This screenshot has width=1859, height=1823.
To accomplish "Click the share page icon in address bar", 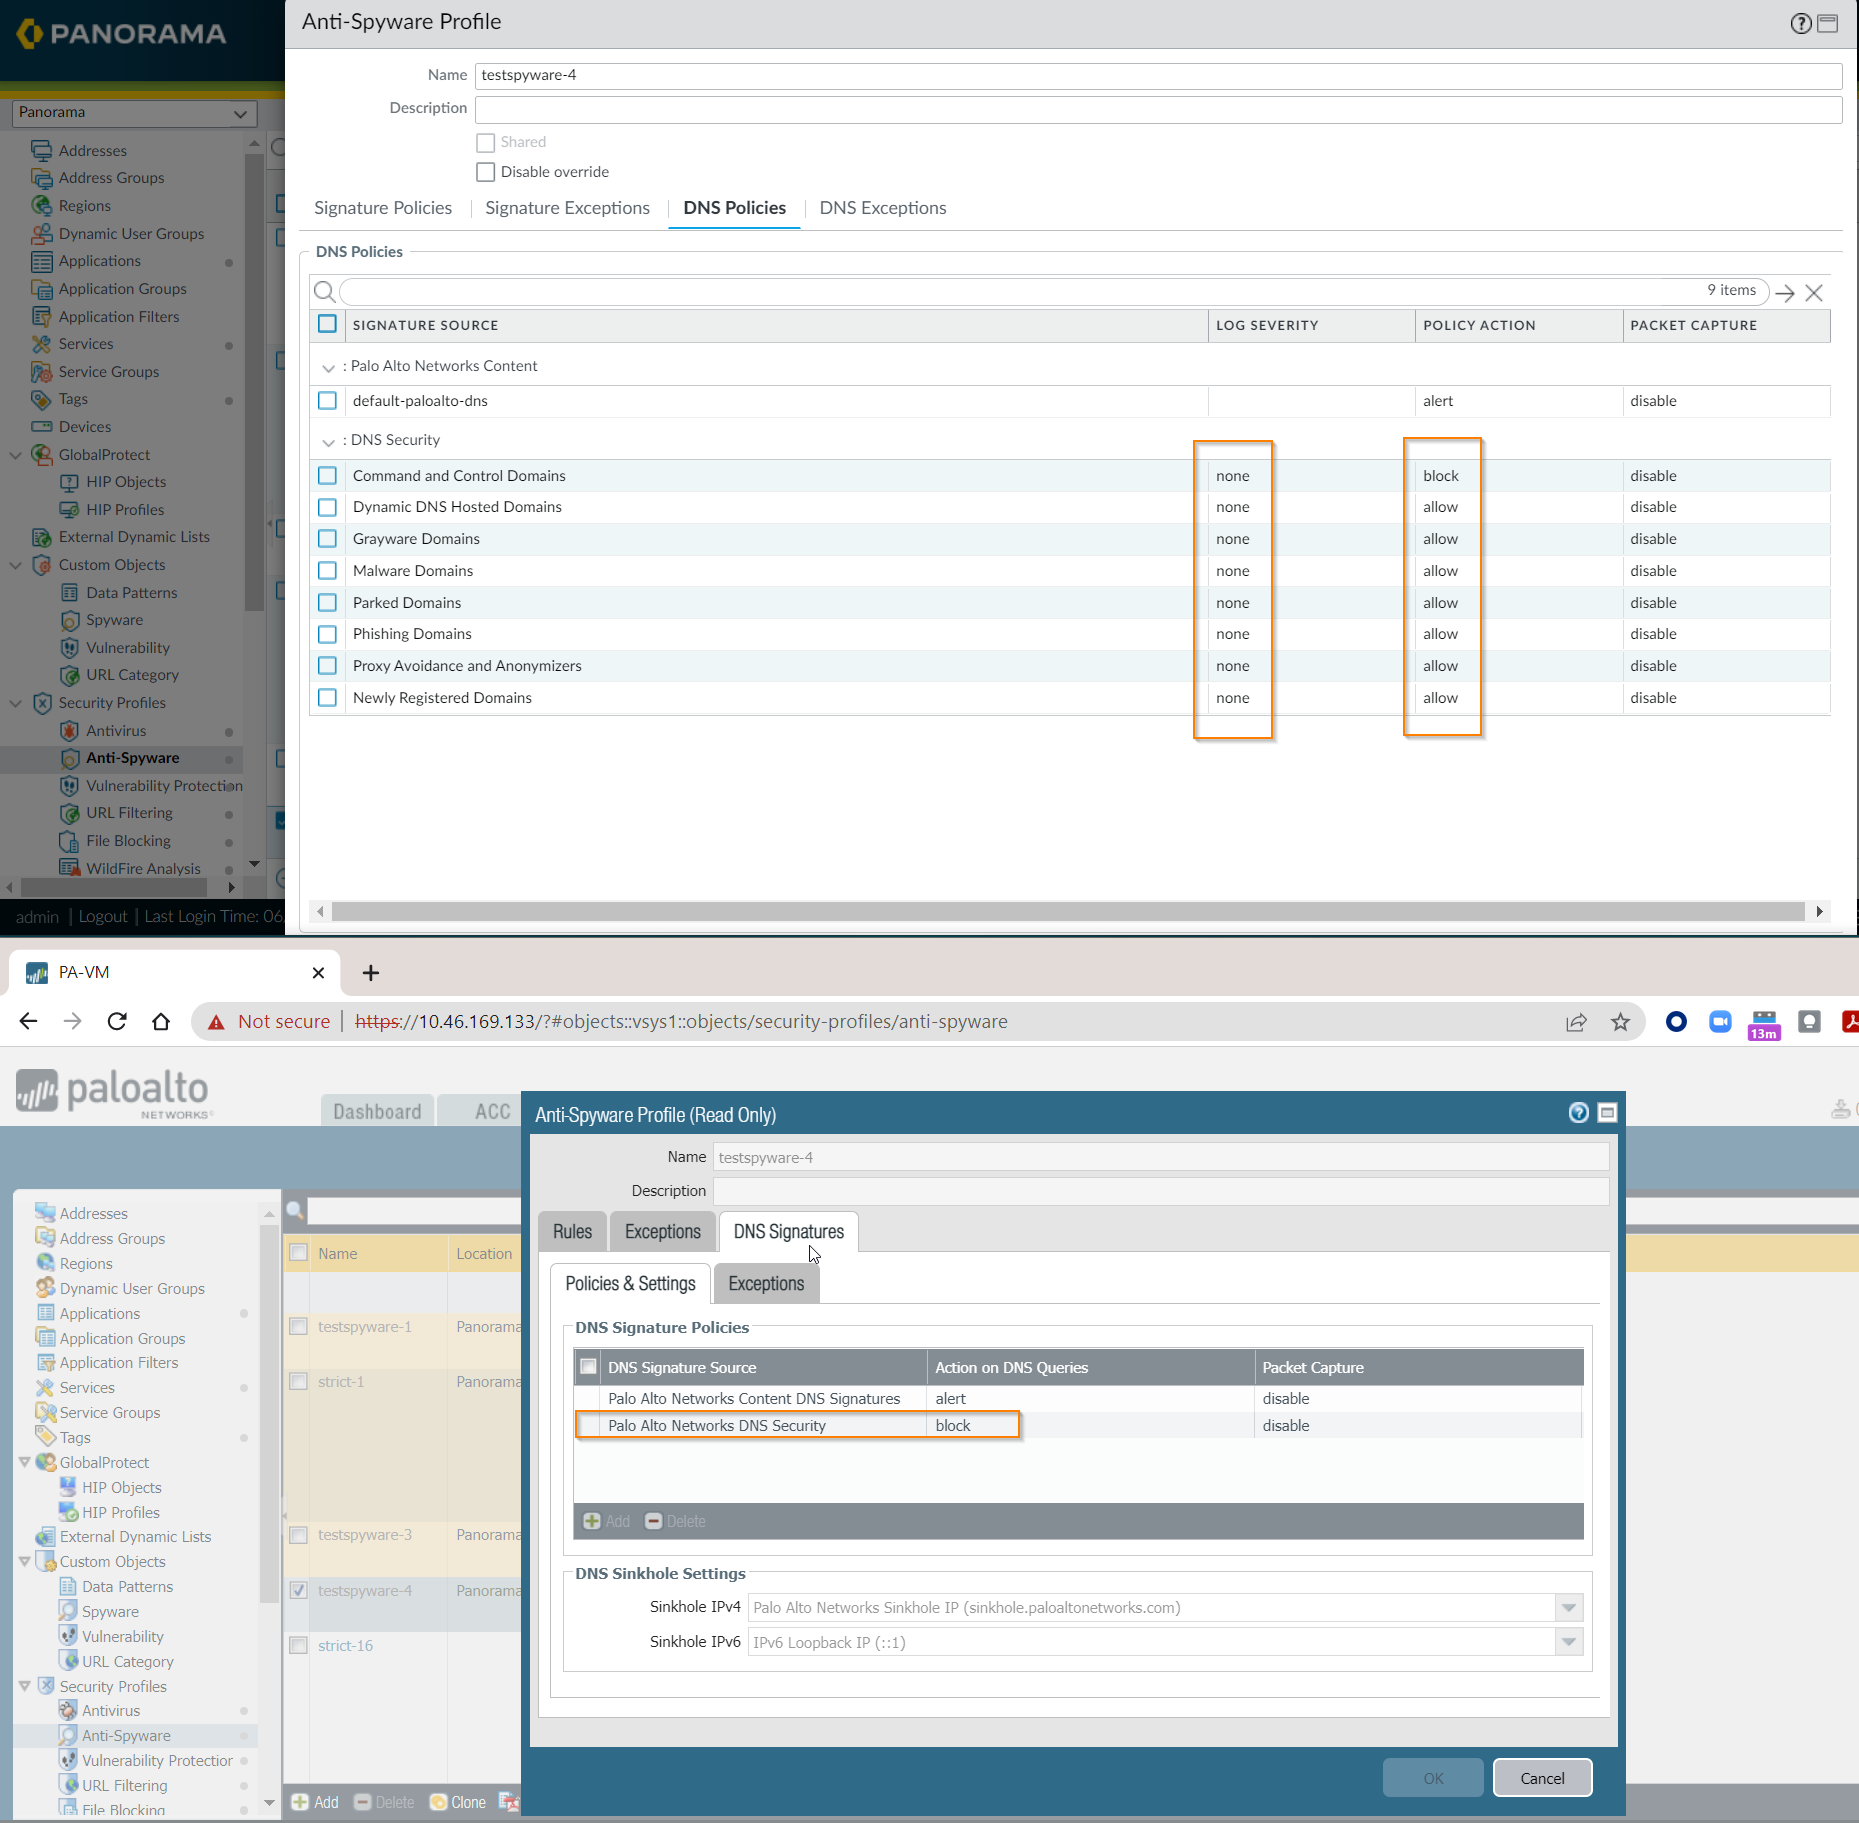I will (x=1576, y=1021).
